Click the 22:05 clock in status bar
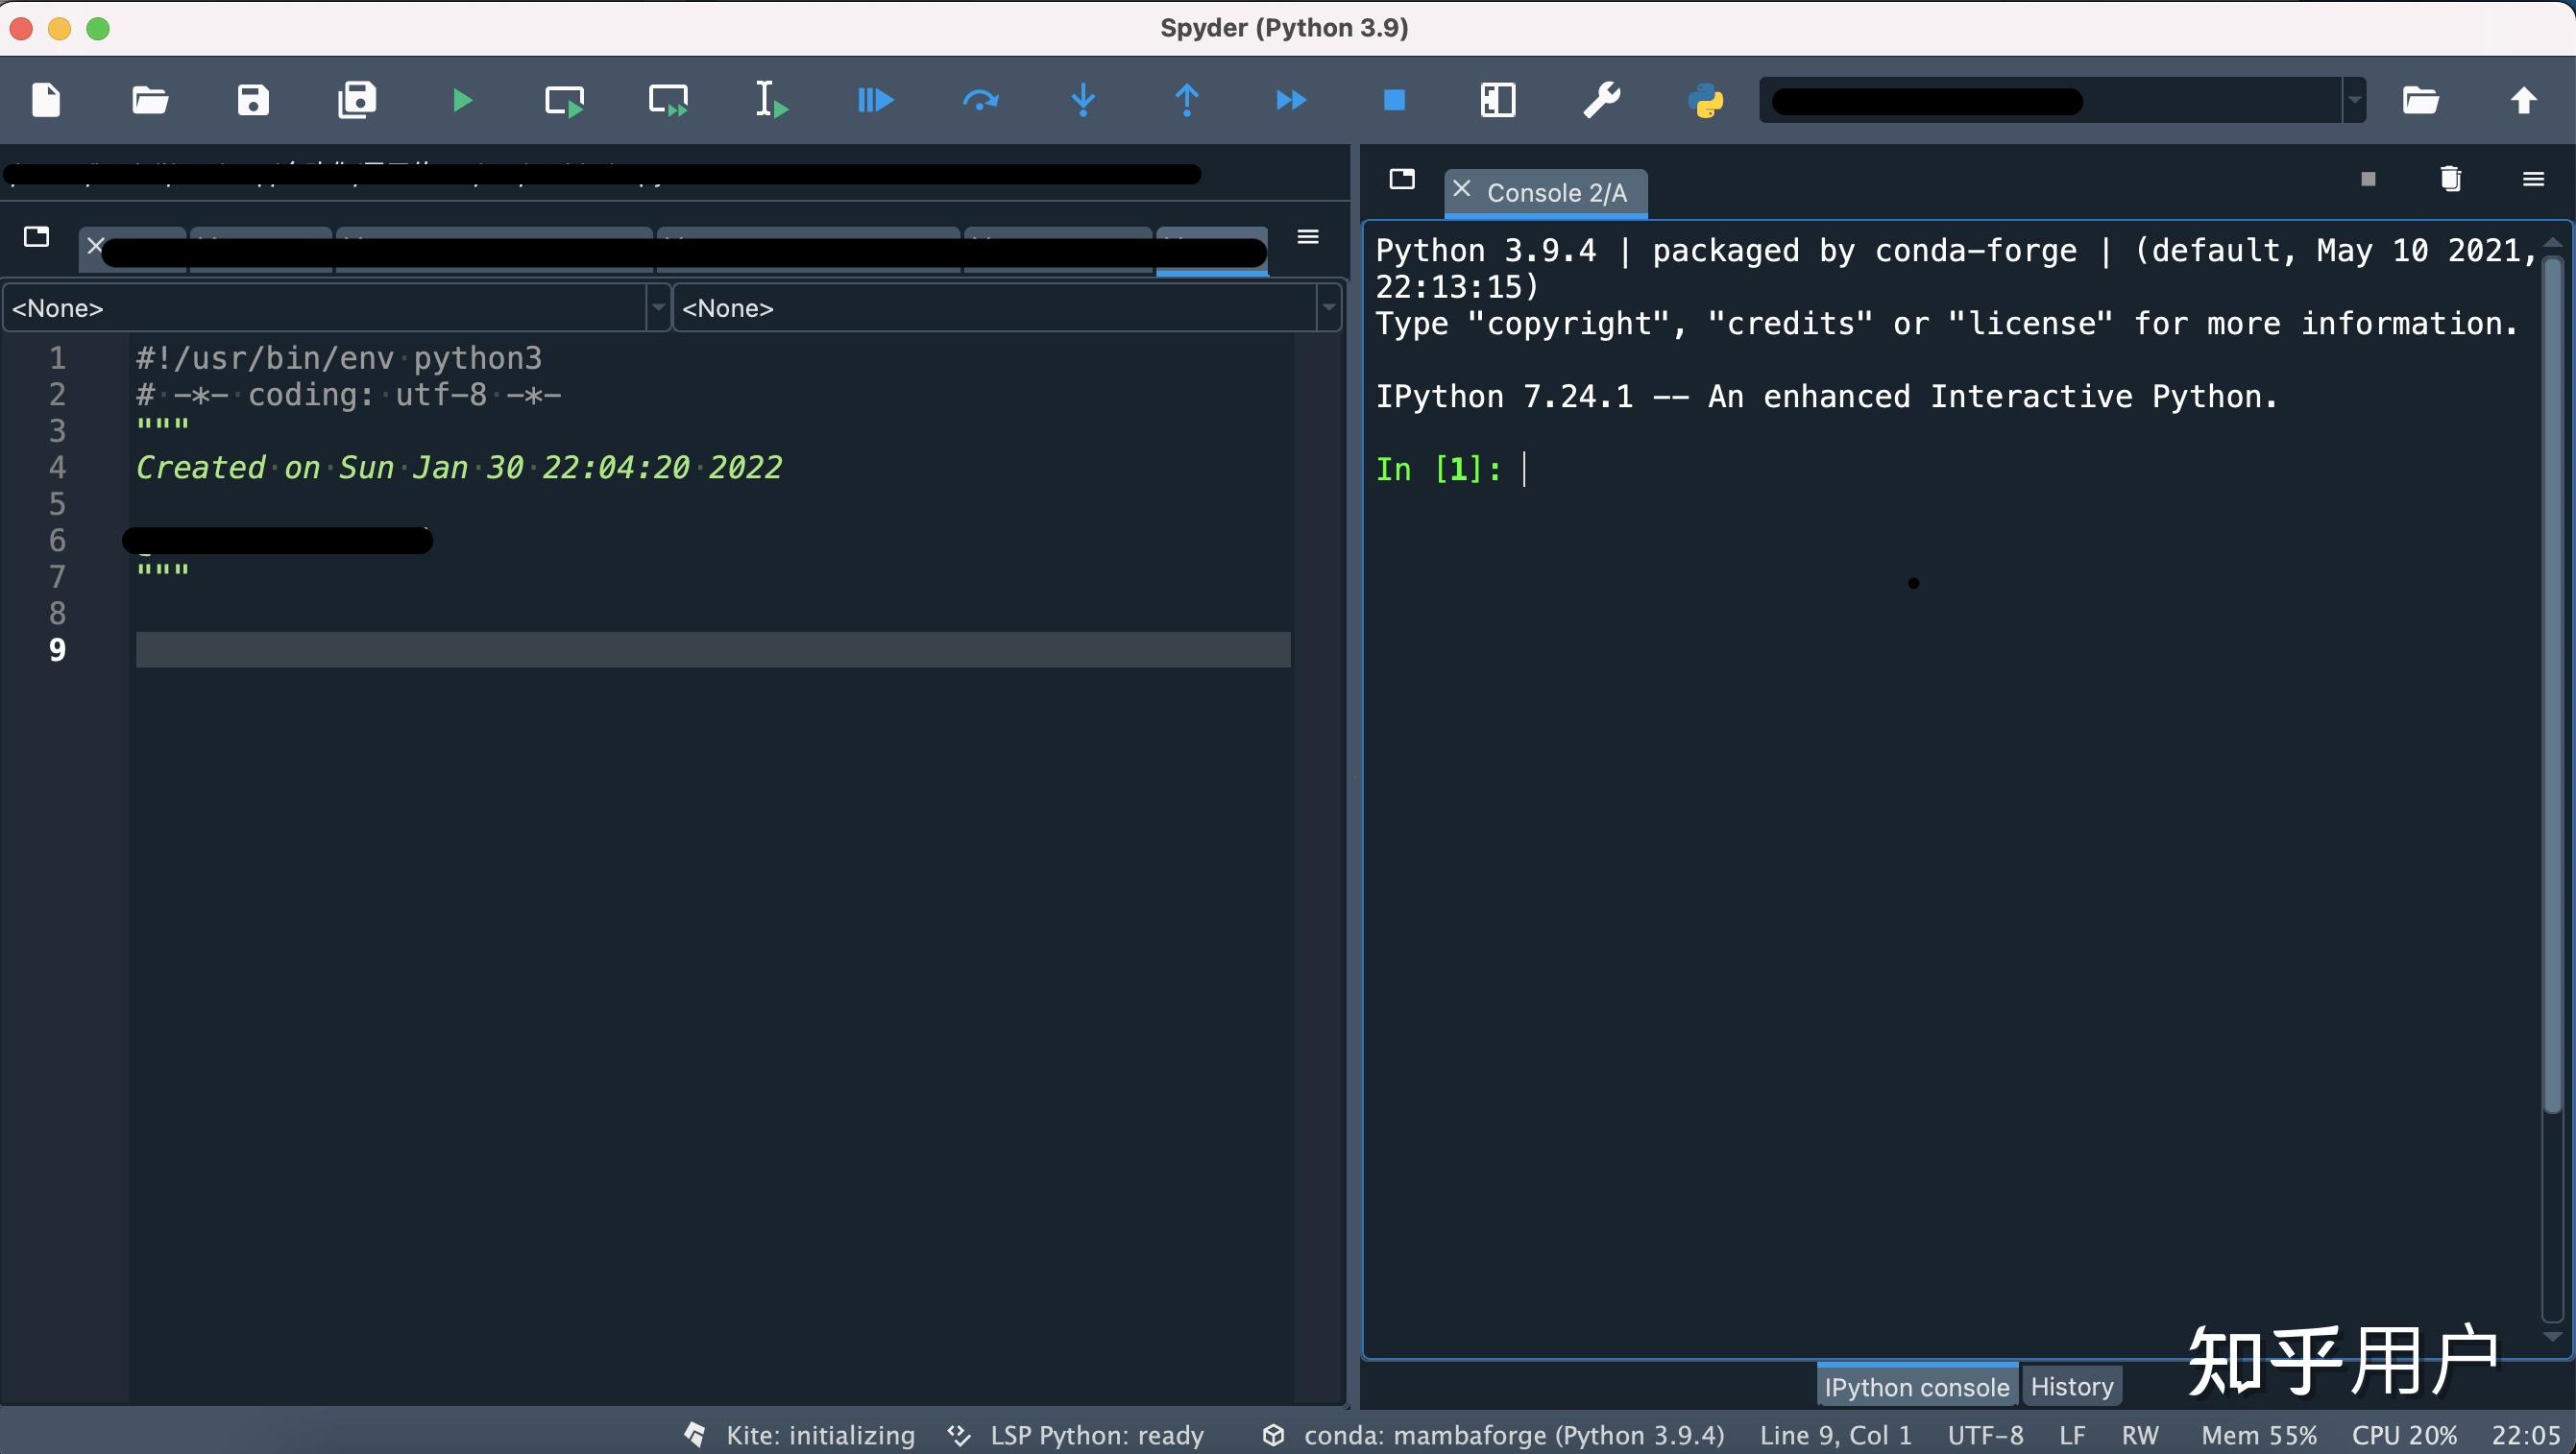This screenshot has width=2576, height=1454. [x=2526, y=1435]
